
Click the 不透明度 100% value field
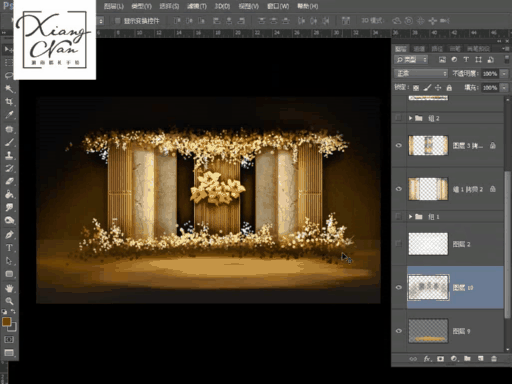tap(490, 74)
